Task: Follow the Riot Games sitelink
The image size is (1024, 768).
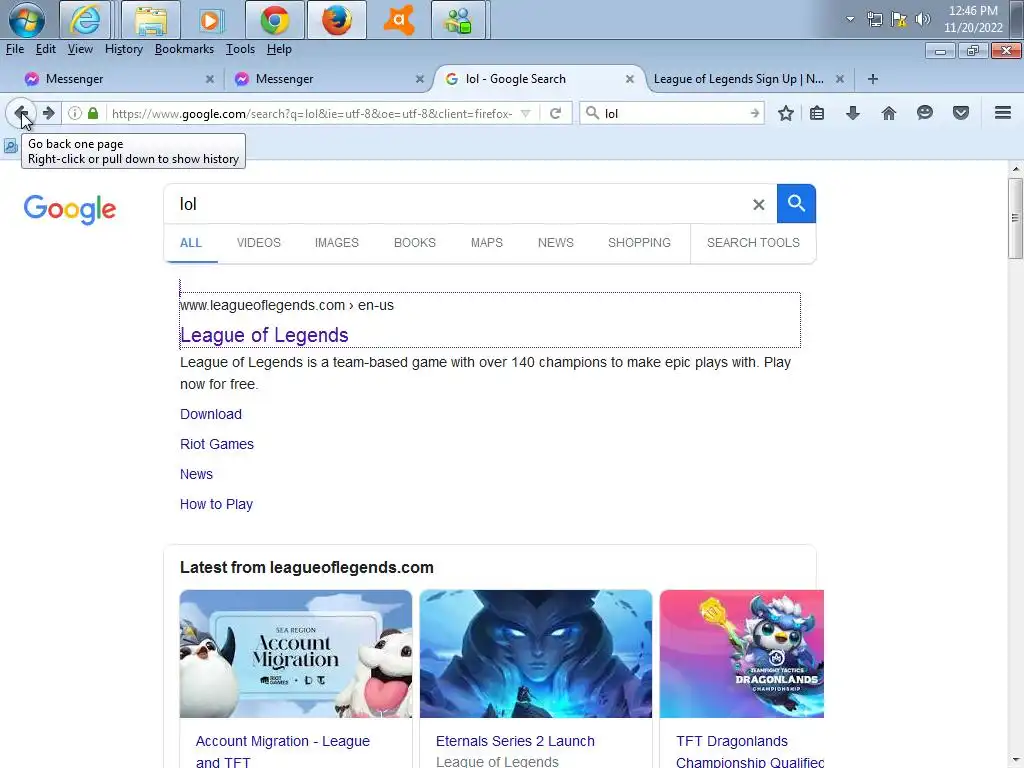Action: (x=217, y=444)
